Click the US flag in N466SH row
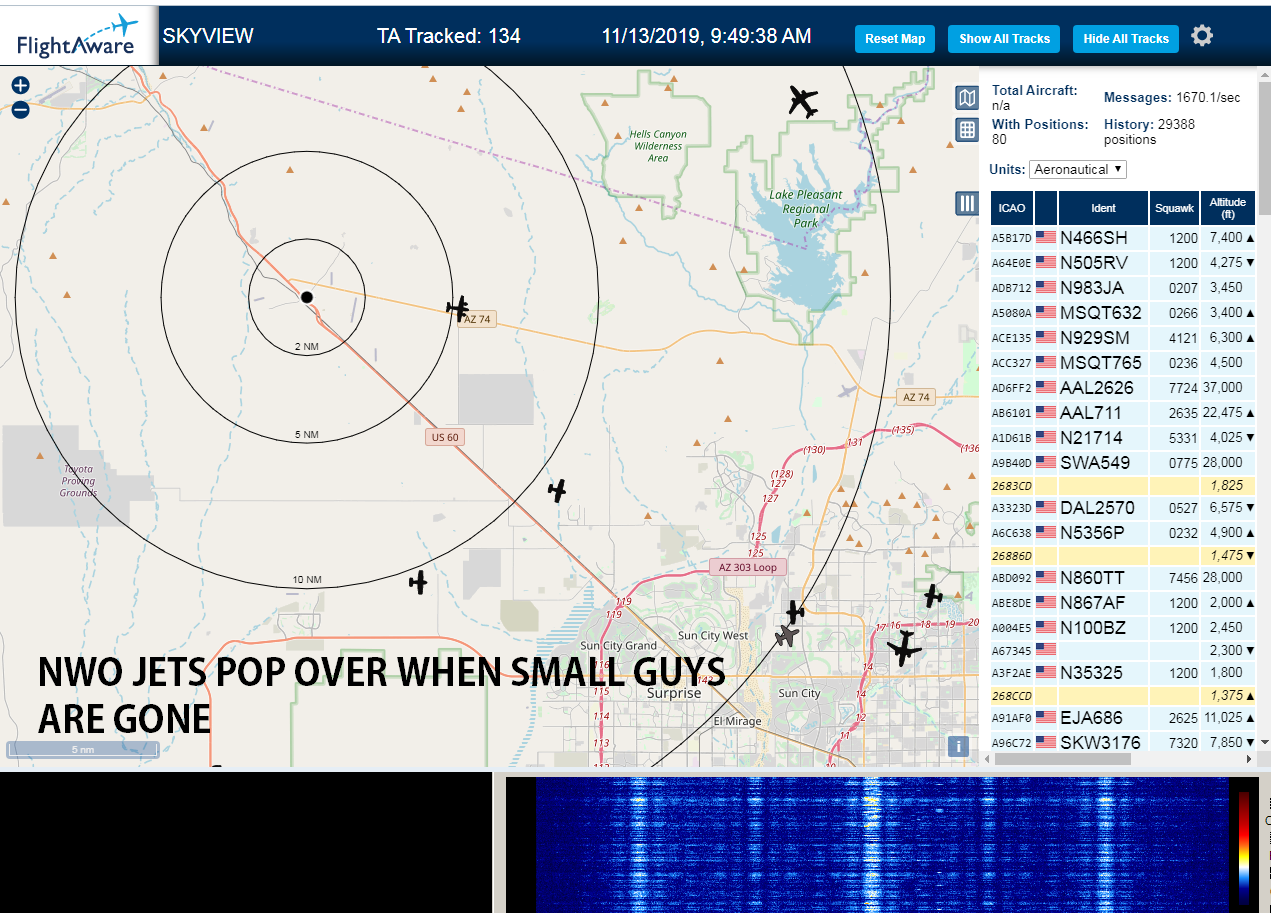Image resolution: width=1271 pixels, height=913 pixels. 1046,238
